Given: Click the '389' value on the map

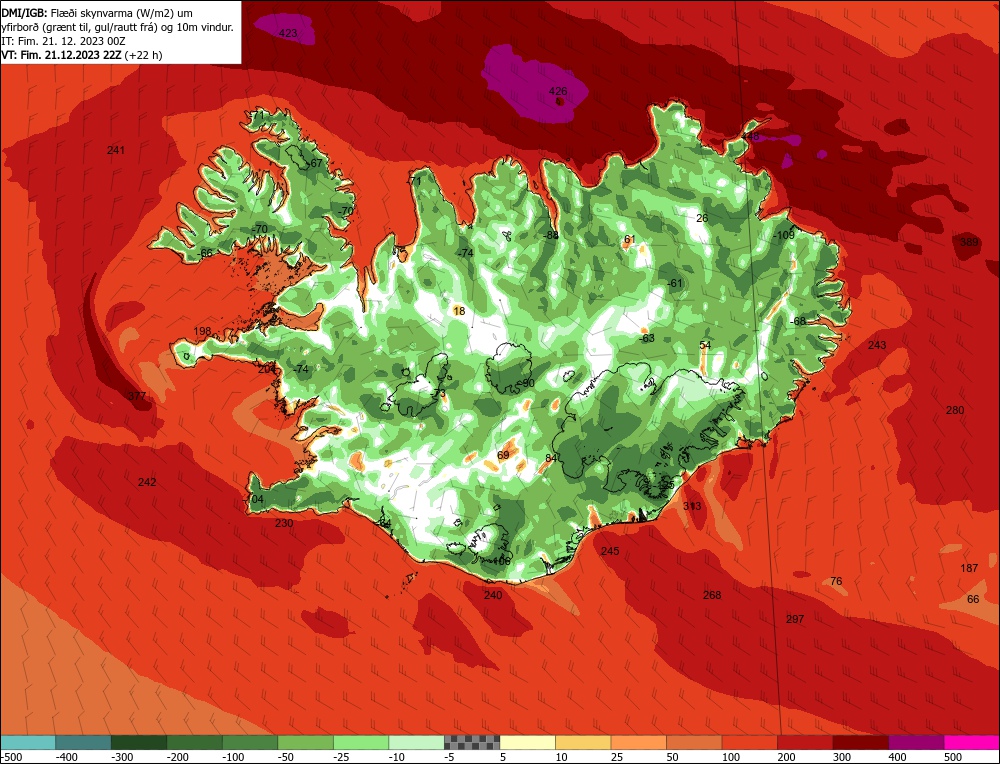Looking at the screenshot, I should click(x=969, y=242).
